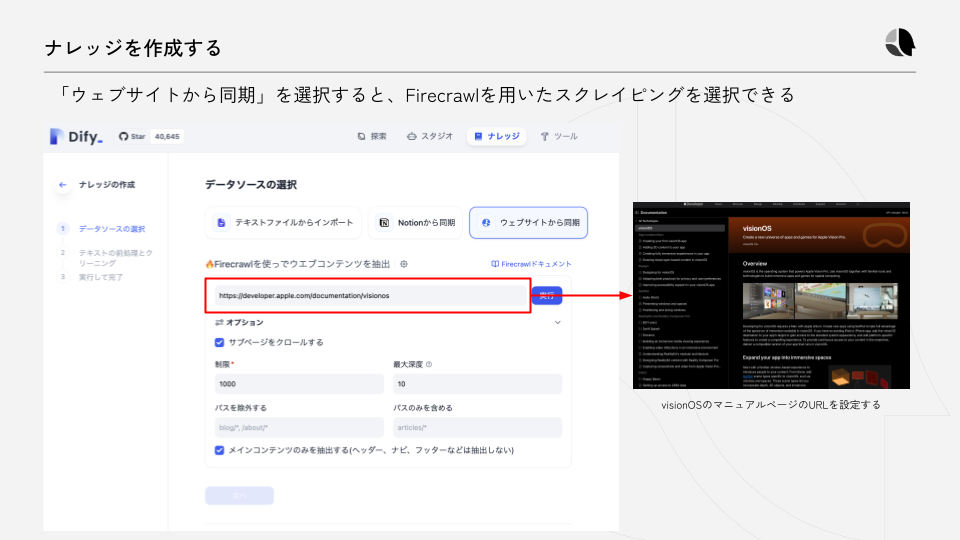960x540 pixels.
Task: Click the パスを除外する input field
Action: 299,427
